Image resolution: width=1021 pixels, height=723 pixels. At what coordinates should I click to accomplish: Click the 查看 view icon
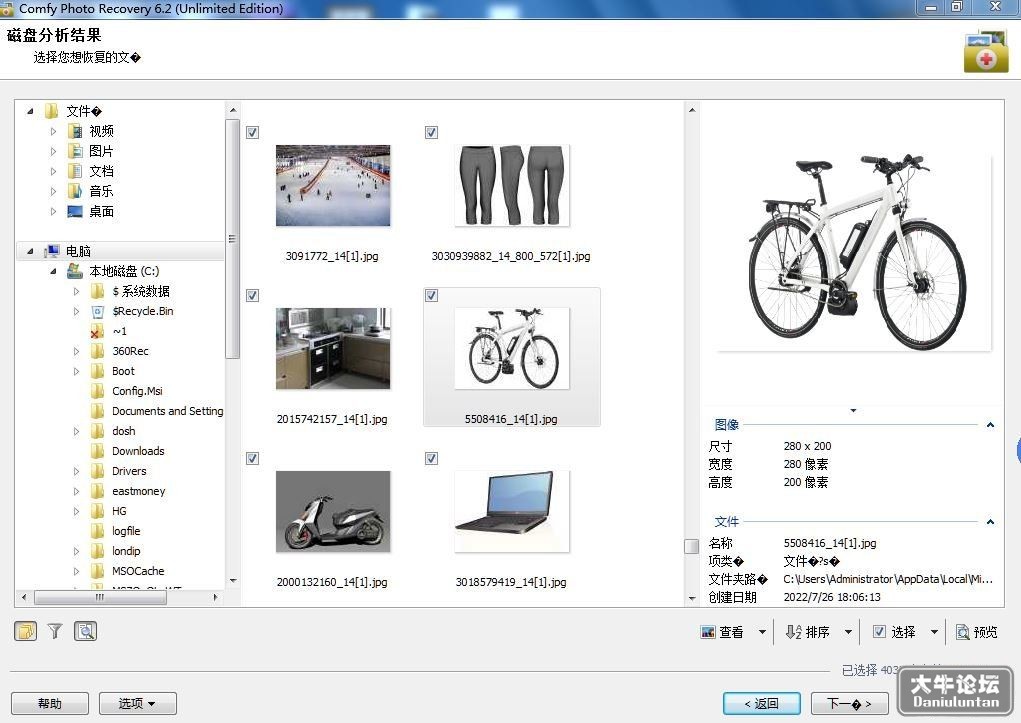[x=708, y=632]
